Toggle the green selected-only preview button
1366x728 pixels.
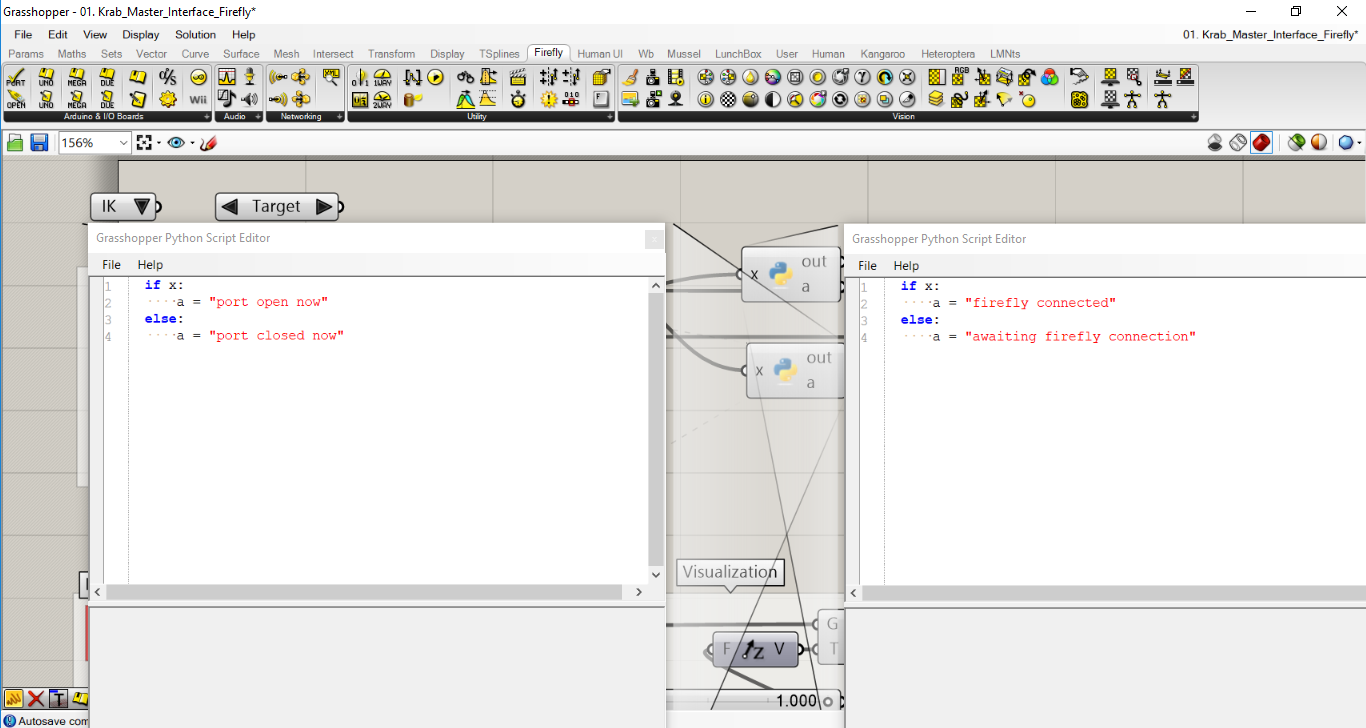click(1296, 143)
